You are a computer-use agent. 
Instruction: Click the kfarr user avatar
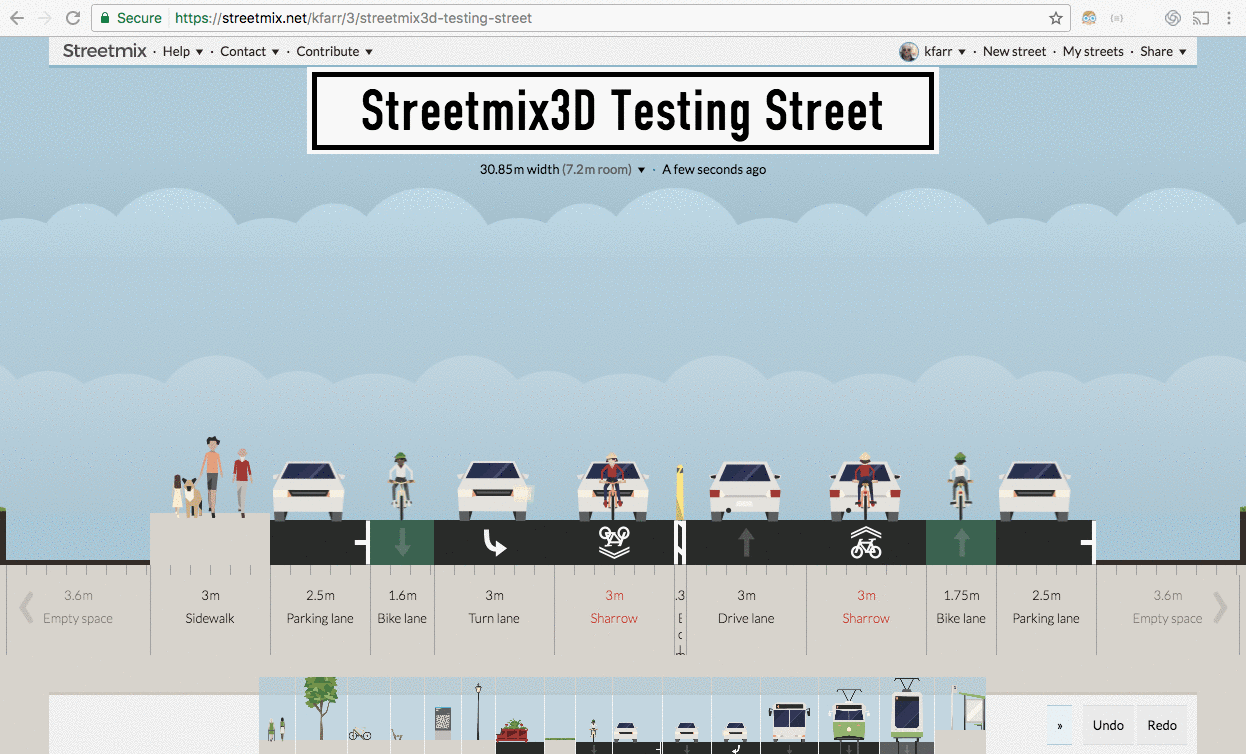[908, 51]
